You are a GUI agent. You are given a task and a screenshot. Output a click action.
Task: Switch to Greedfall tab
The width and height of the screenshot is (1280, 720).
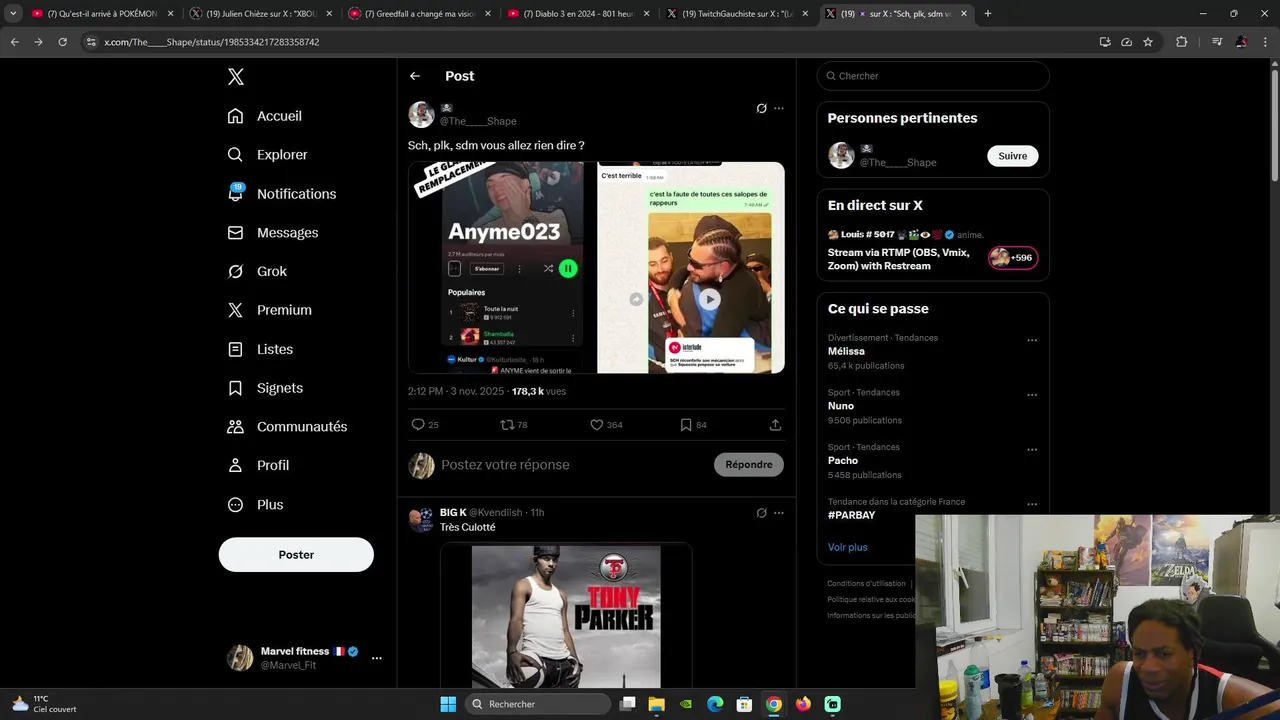(x=420, y=14)
